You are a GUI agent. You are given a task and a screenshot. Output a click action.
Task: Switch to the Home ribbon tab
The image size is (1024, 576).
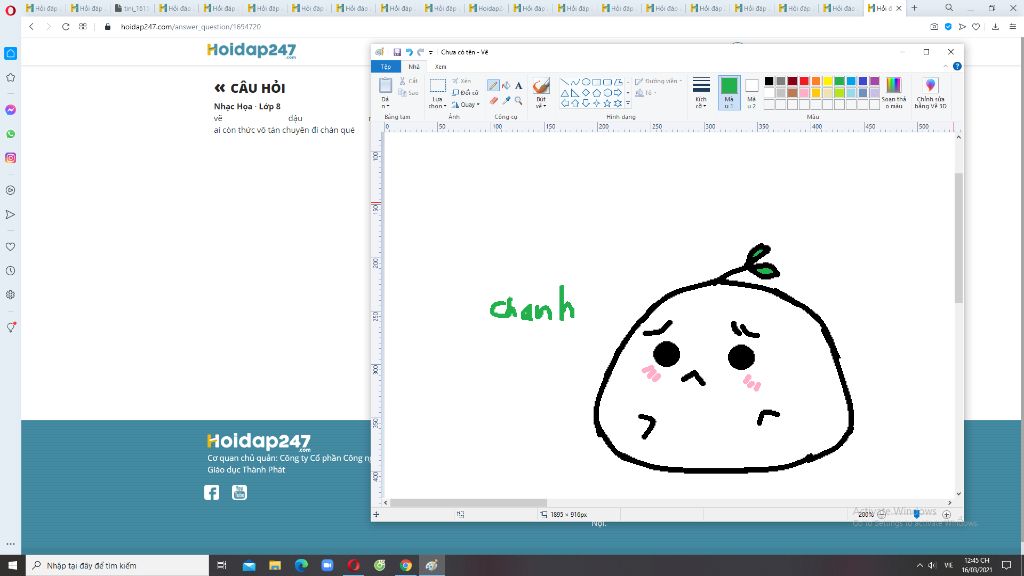pyautogui.click(x=414, y=67)
